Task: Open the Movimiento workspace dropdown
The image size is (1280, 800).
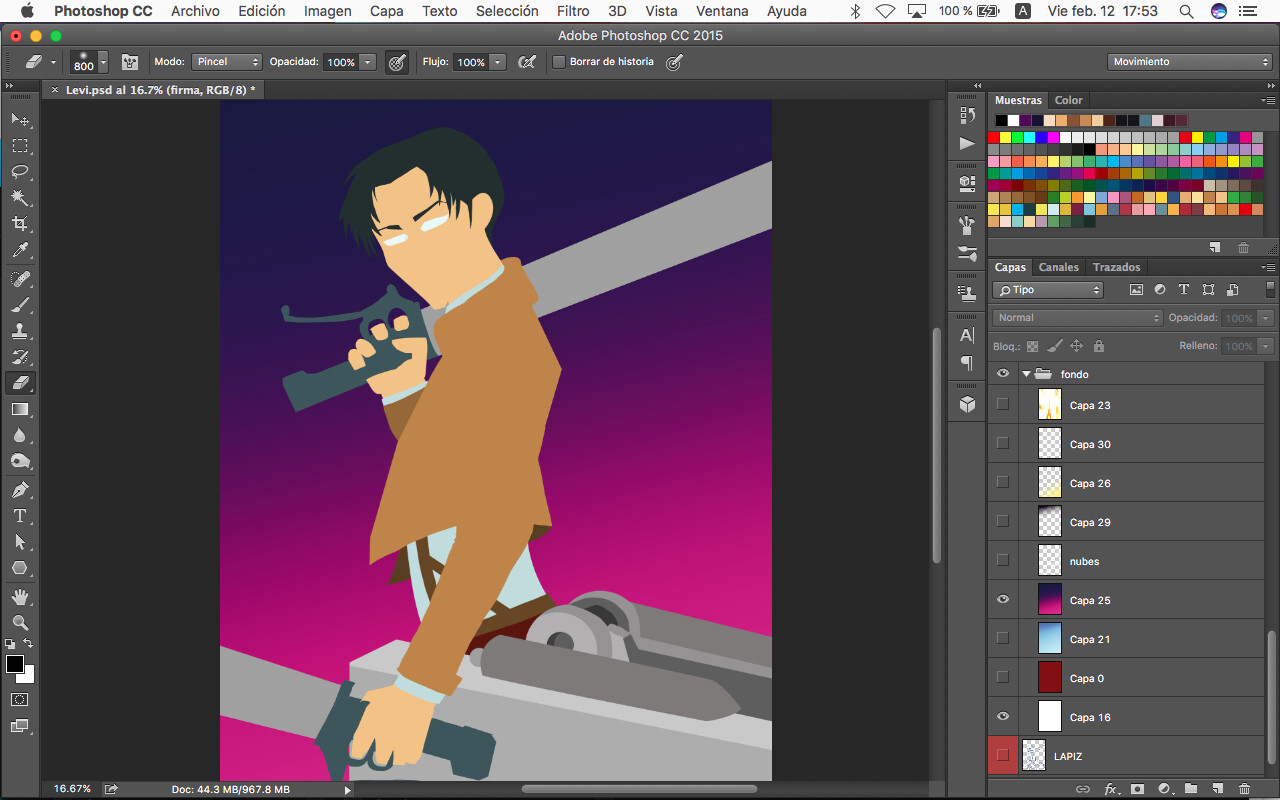Action: [x=1190, y=62]
